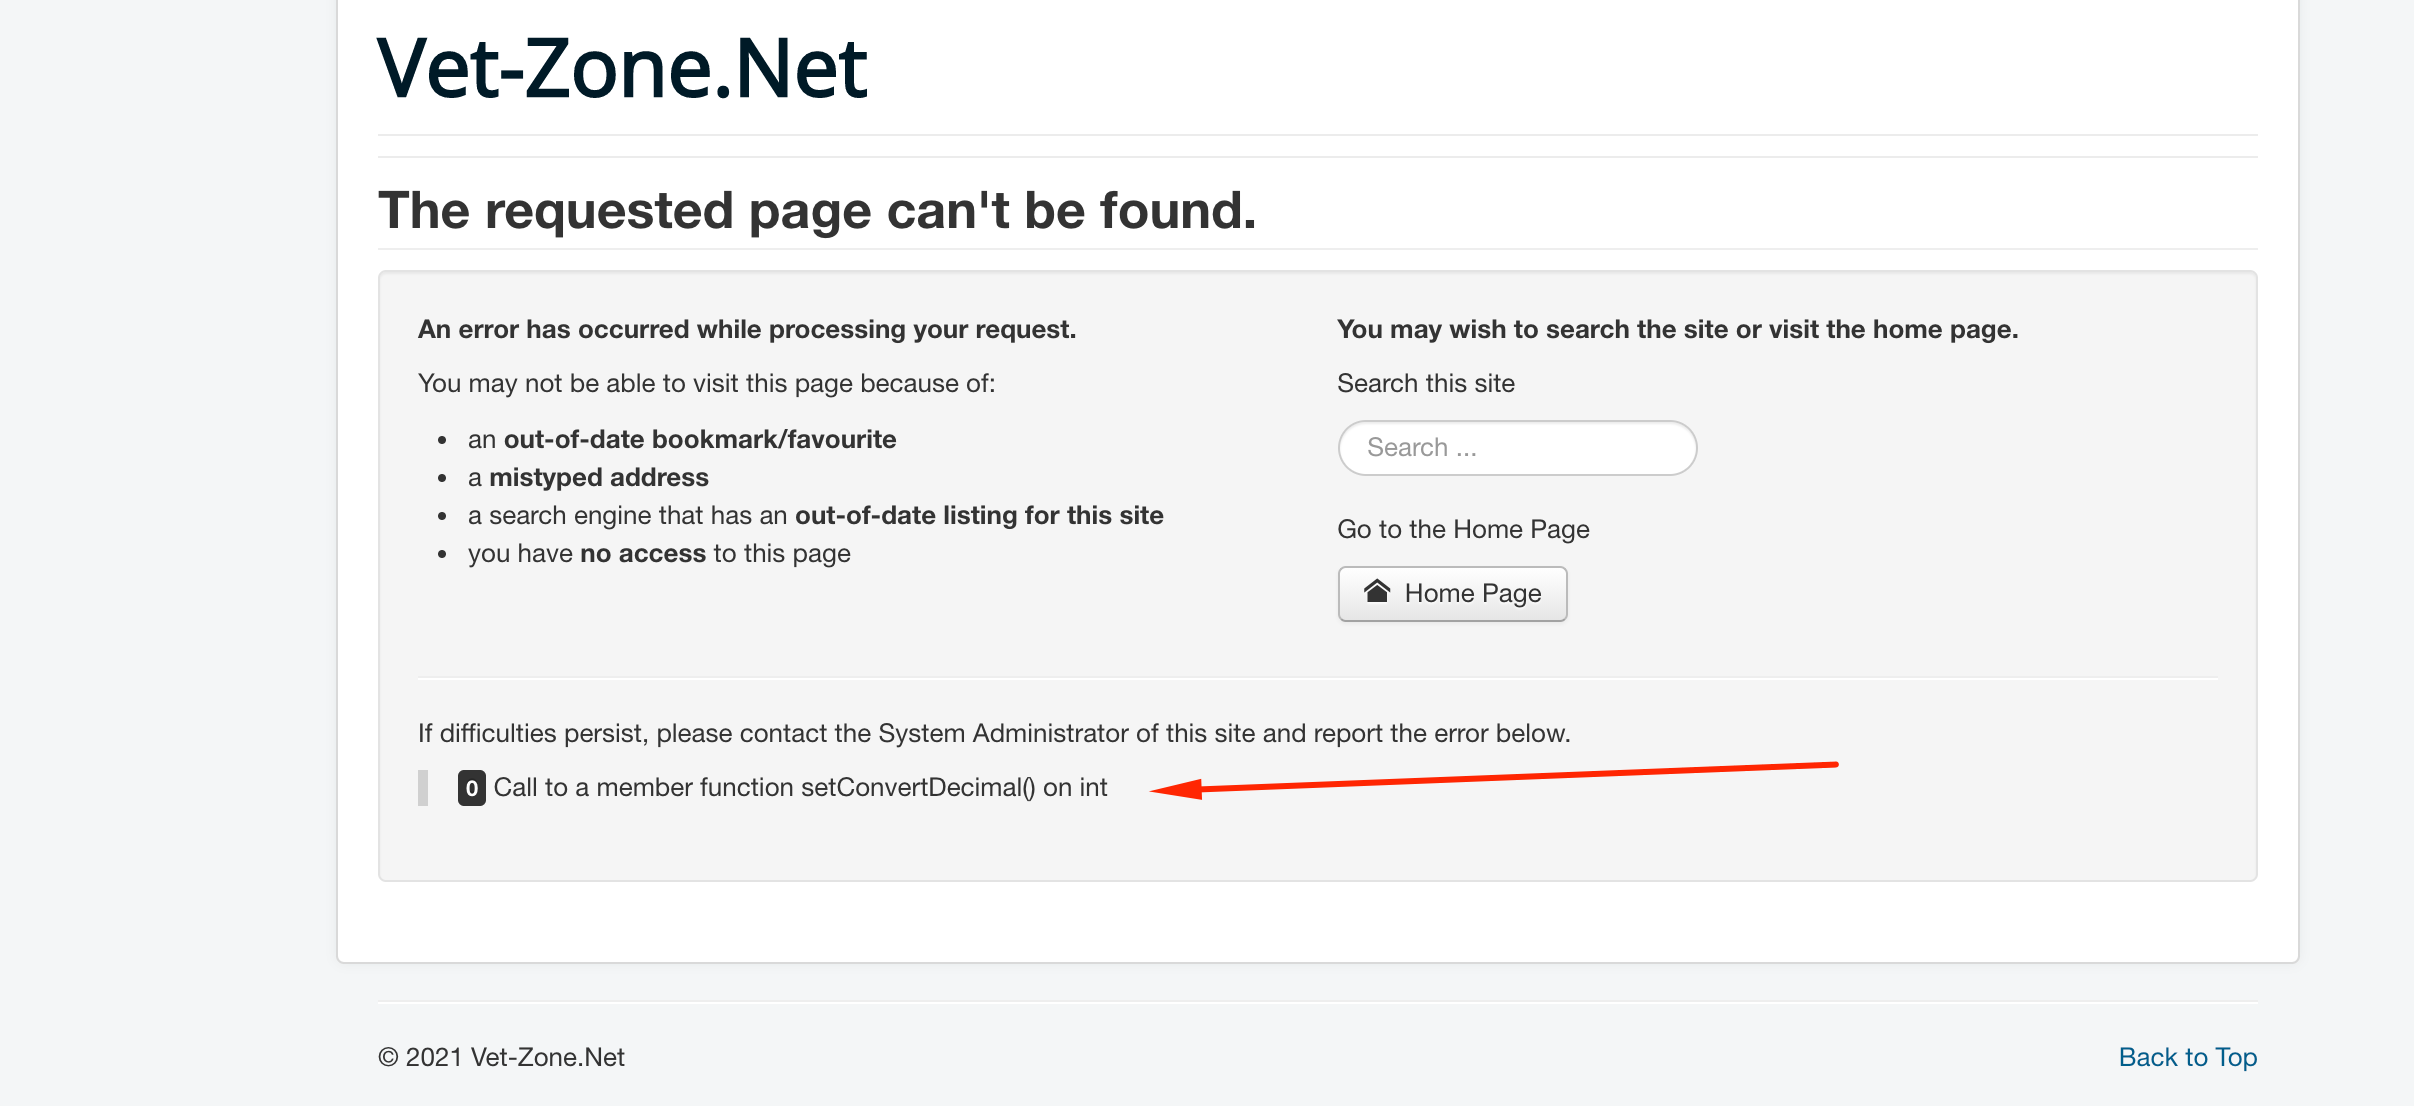The height and width of the screenshot is (1106, 2414).
Task: Click 'You may wish to search' heading
Action: pyautogui.click(x=1677, y=330)
